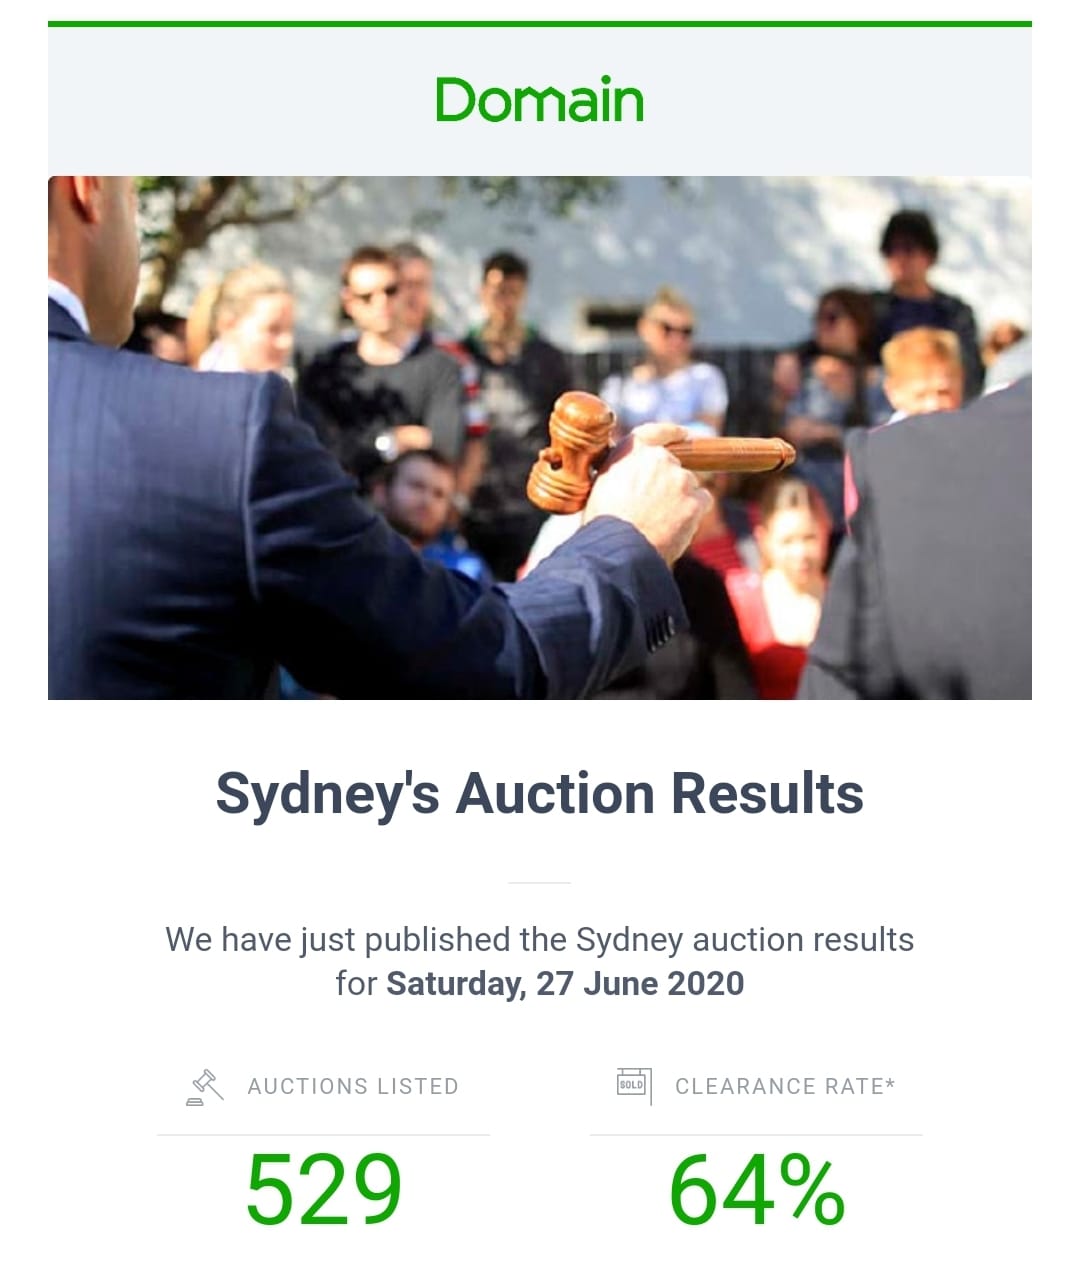Viewport: 1080px width, 1270px height.
Task: Click the sold sign icon beside Clearance Rate
Action: (634, 1086)
